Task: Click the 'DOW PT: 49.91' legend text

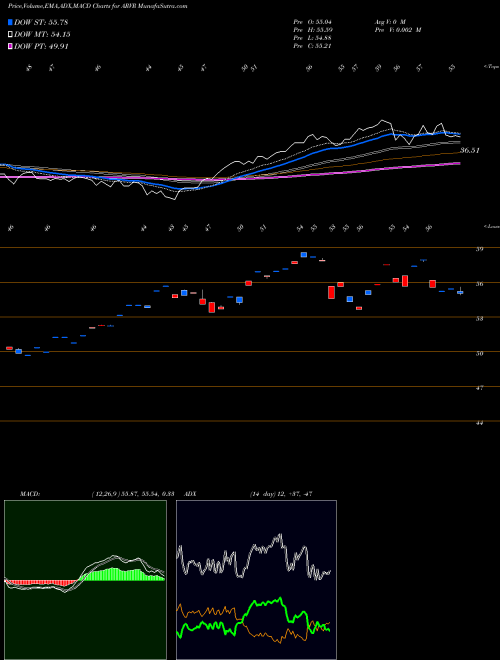Action: click(41, 46)
